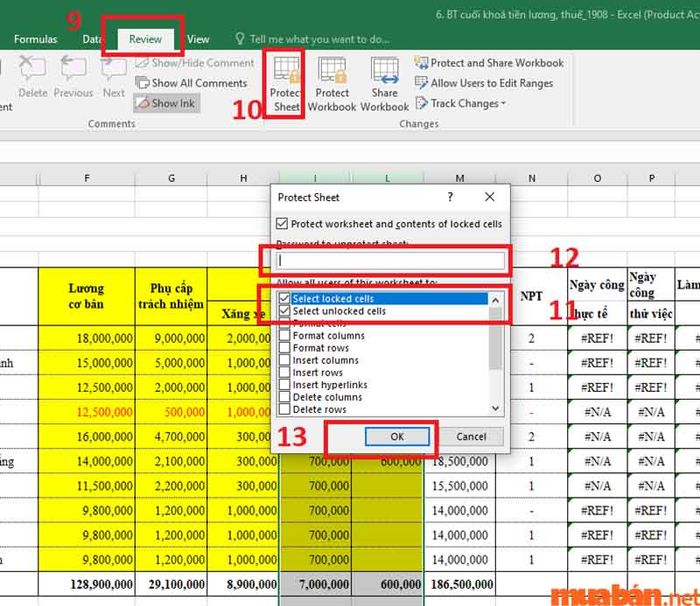
Task: Open the Formulas tab
Action: [x=35, y=39]
